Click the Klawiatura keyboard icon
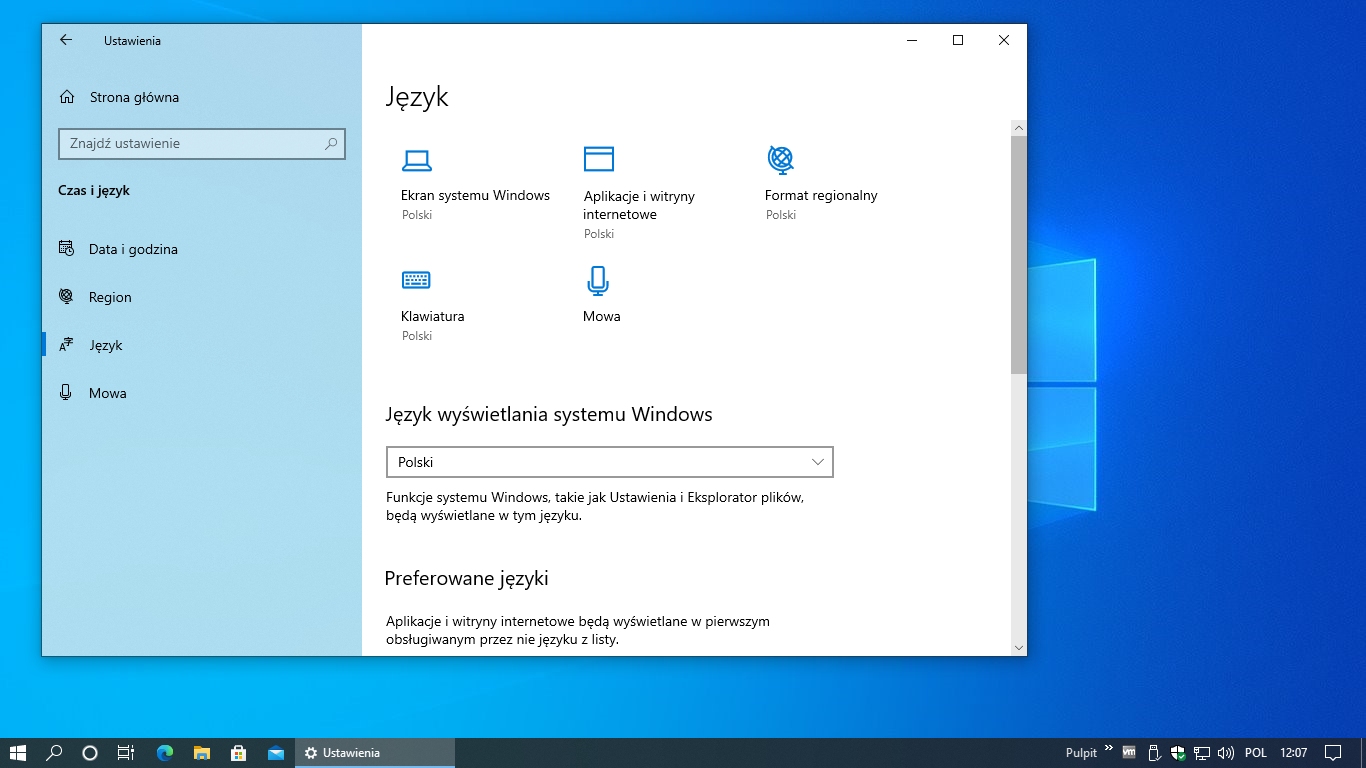Screen dimensions: 1366x768 click(416, 280)
